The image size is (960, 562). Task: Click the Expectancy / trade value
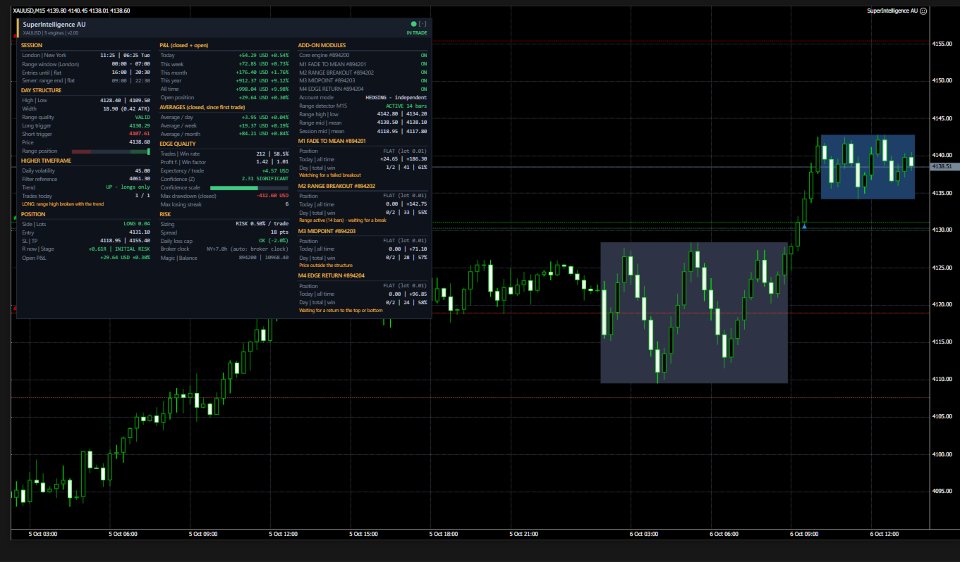(x=275, y=171)
